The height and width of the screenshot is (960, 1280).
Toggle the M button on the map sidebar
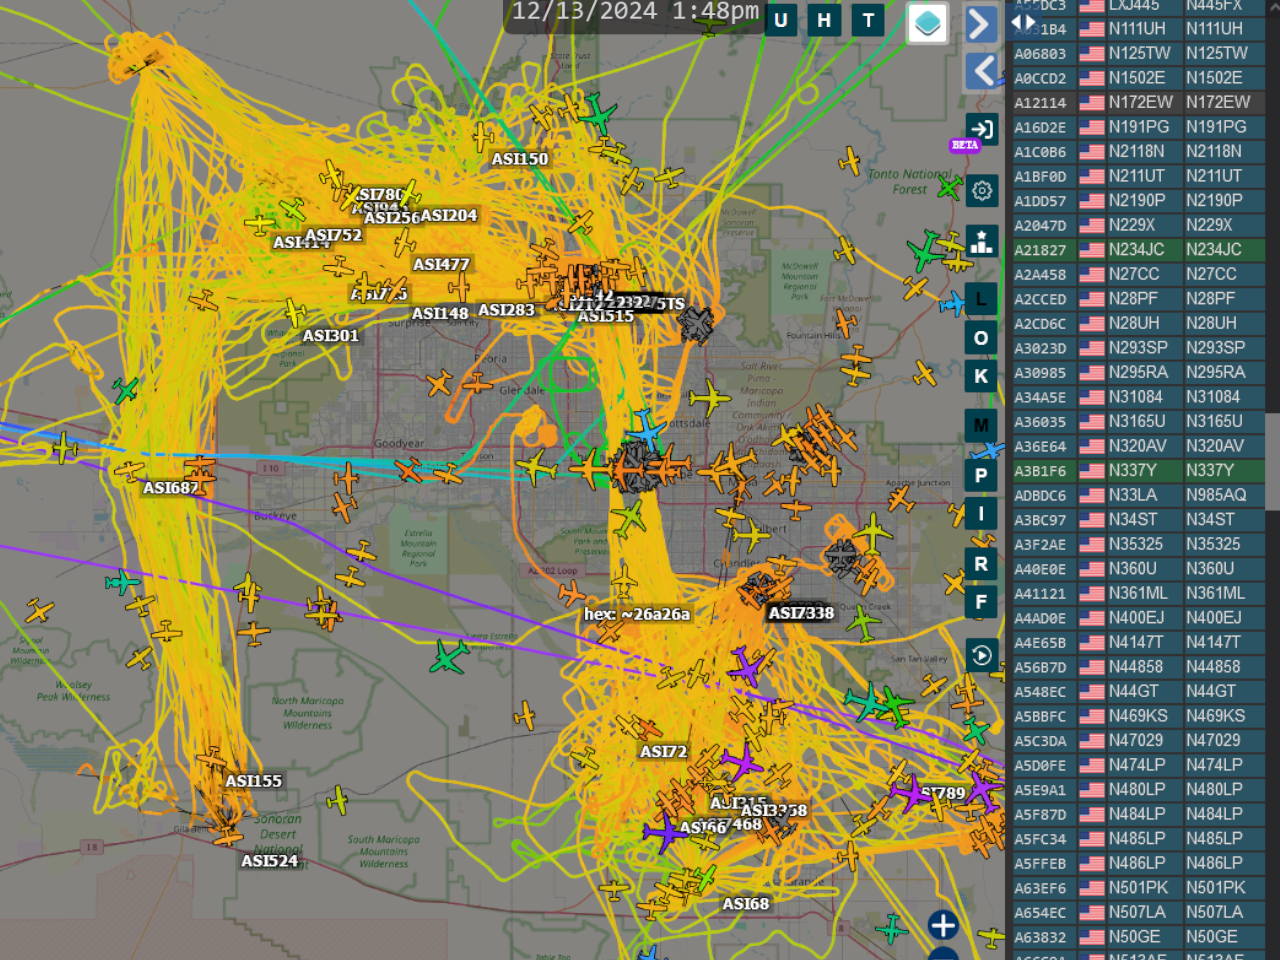pos(981,425)
